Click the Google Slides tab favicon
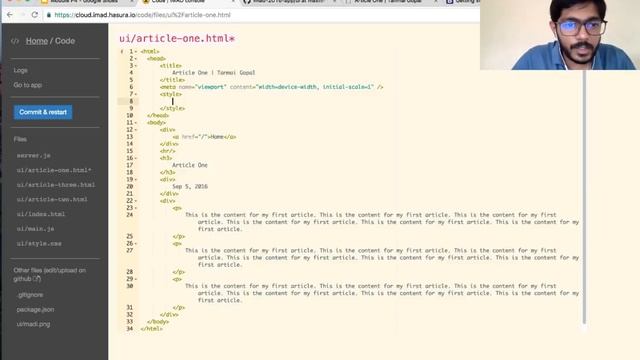This screenshot has width=640, height=360. coord(44,2)
